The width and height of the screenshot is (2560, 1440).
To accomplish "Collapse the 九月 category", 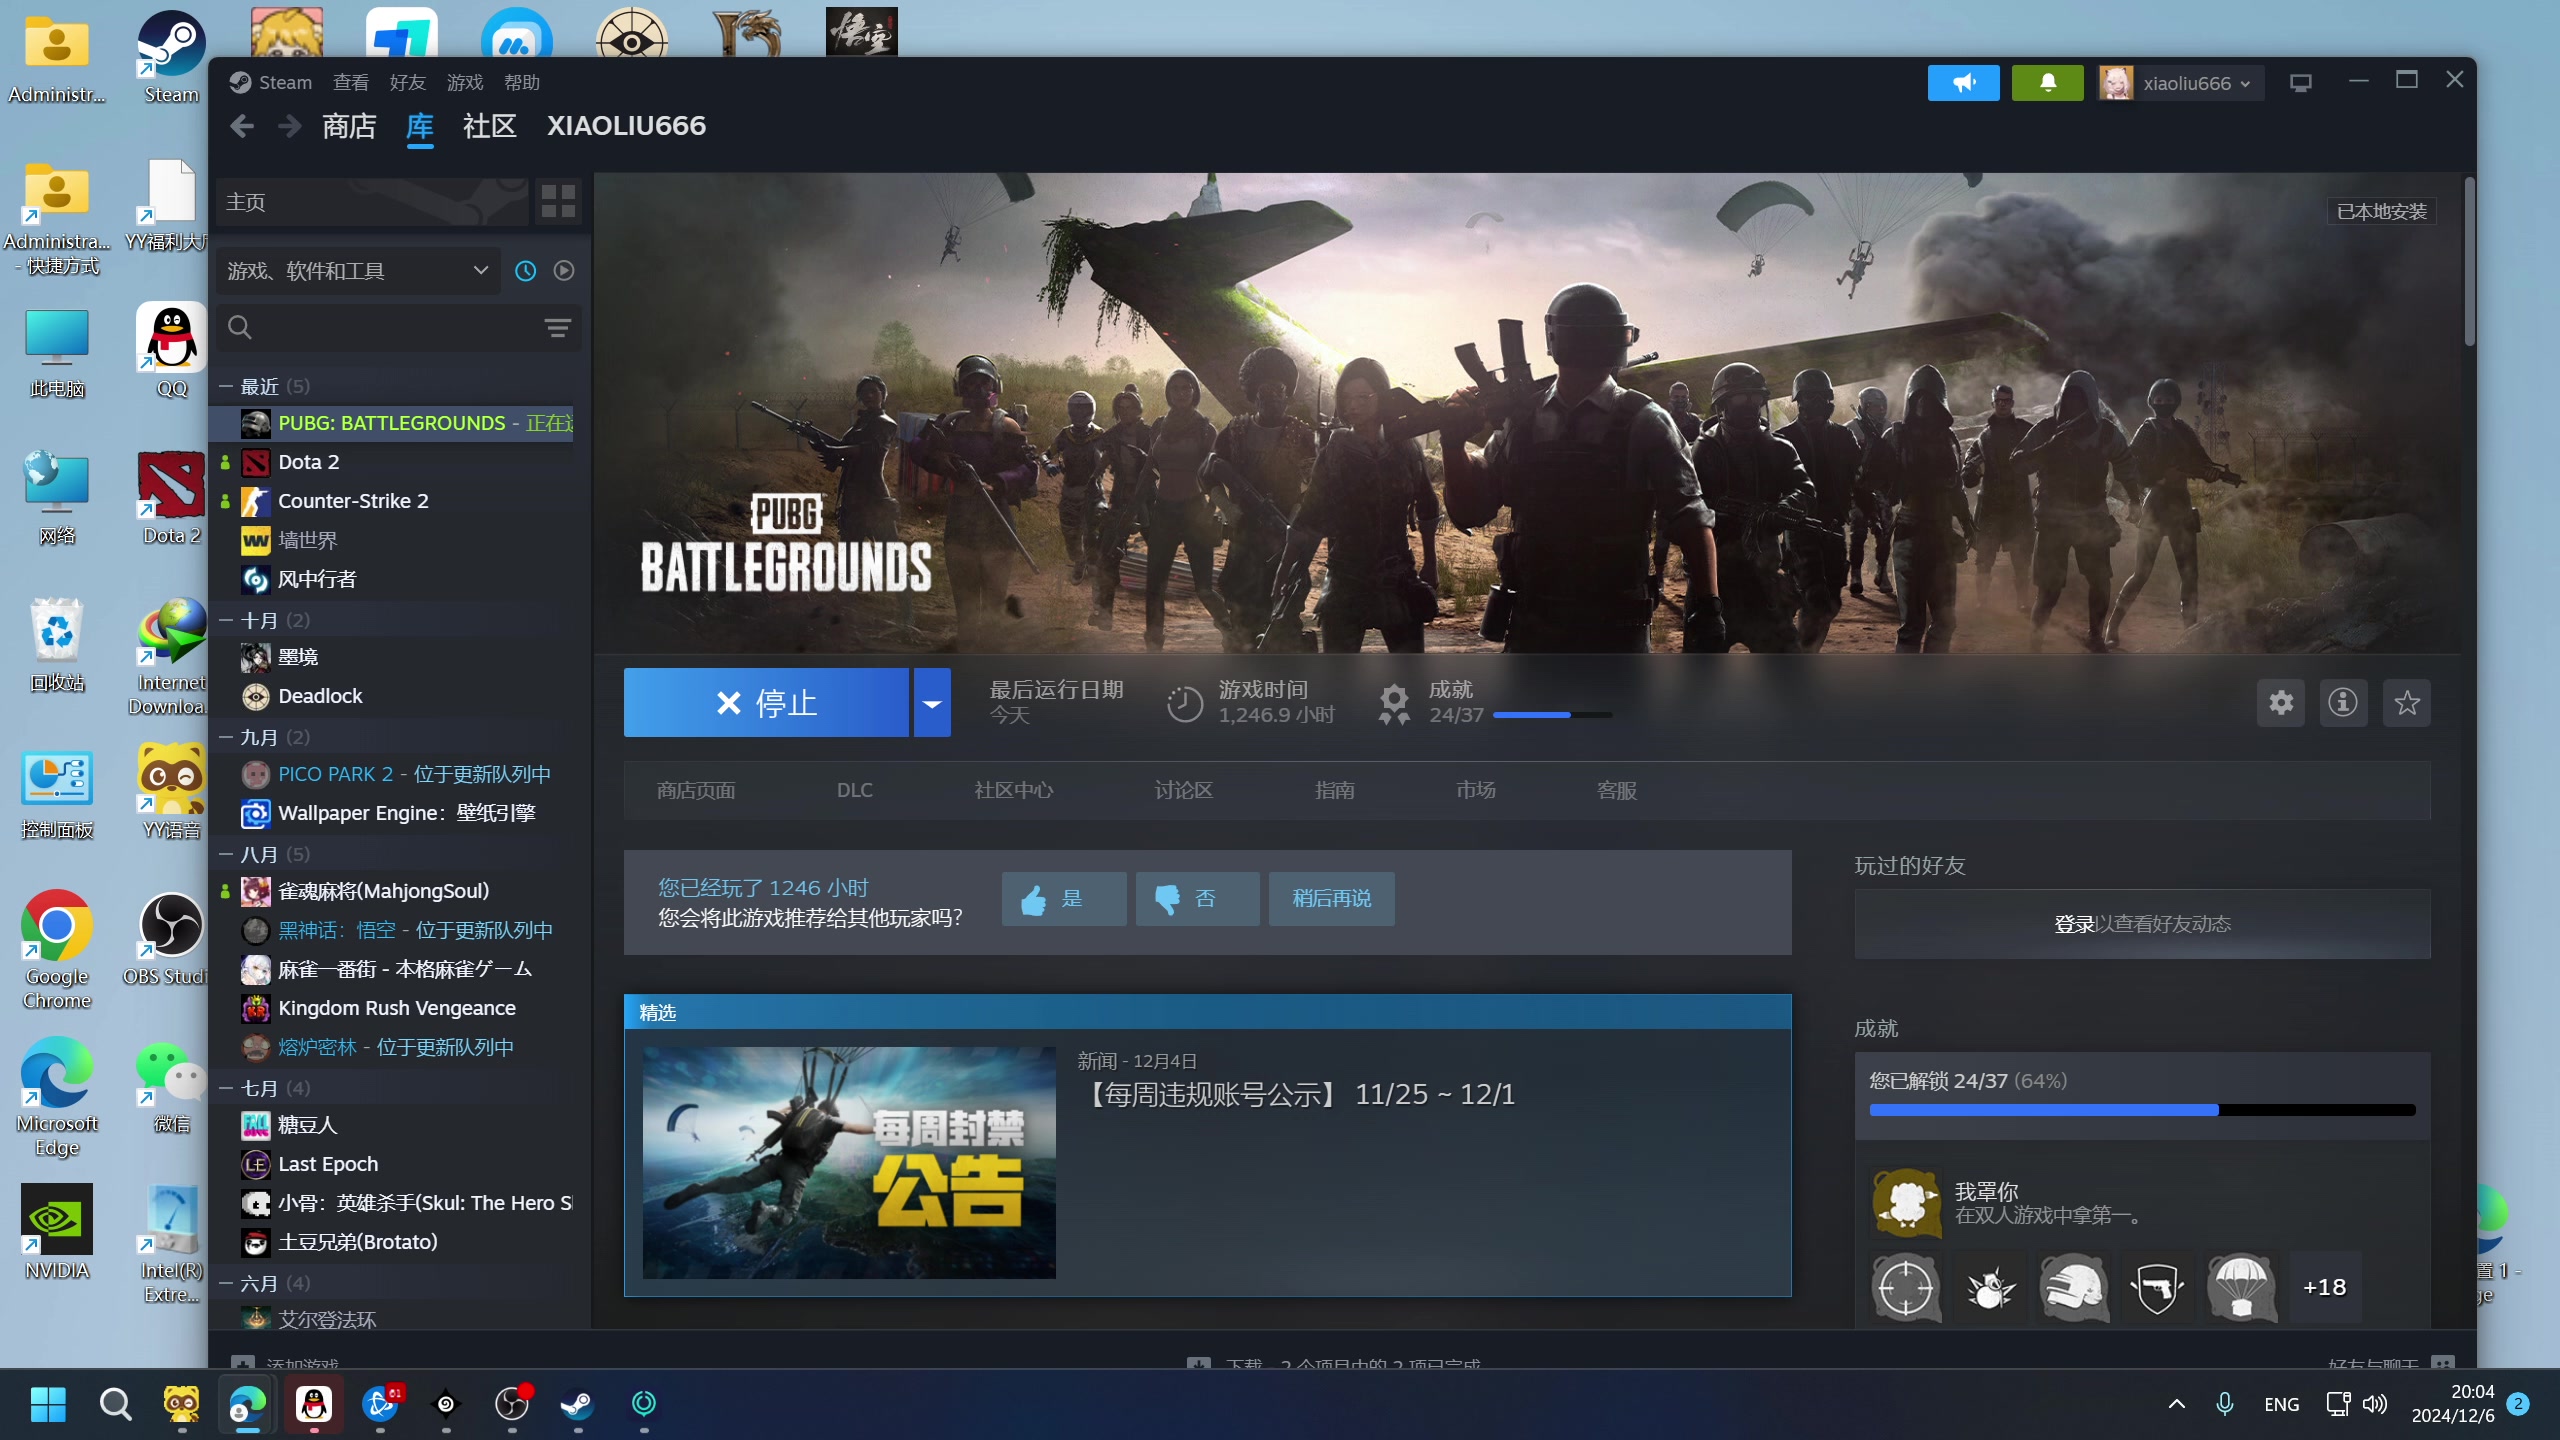I will (227, 738).
